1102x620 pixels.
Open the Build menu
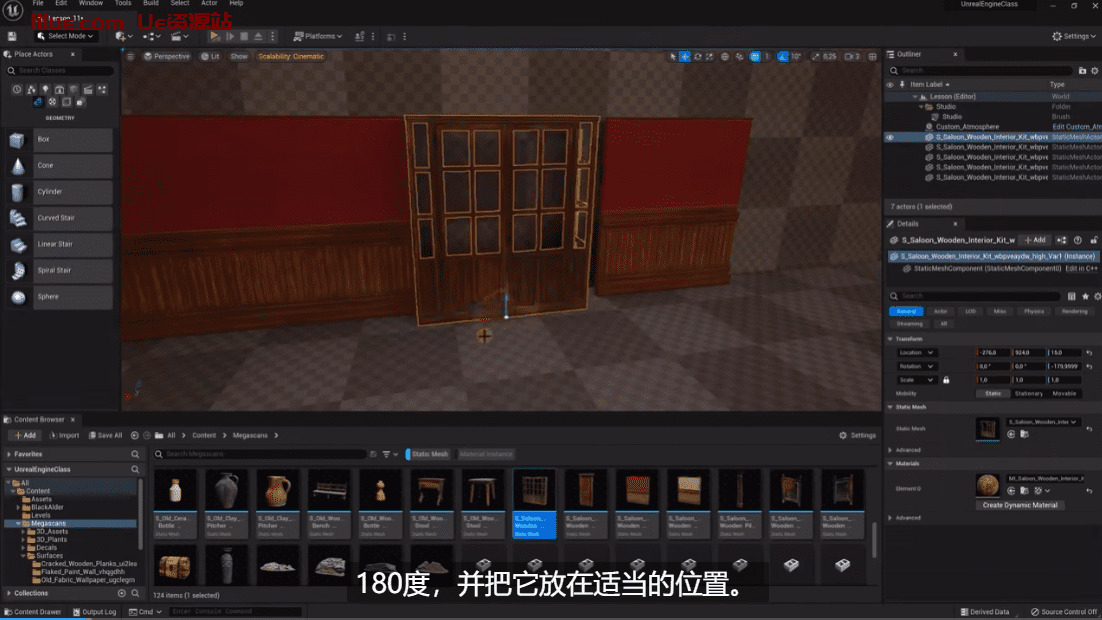(150, 3)
